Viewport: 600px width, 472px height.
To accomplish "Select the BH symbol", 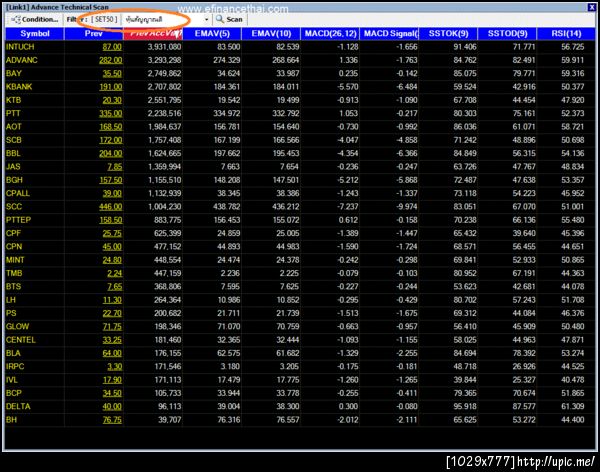I will tap(11, 420).
